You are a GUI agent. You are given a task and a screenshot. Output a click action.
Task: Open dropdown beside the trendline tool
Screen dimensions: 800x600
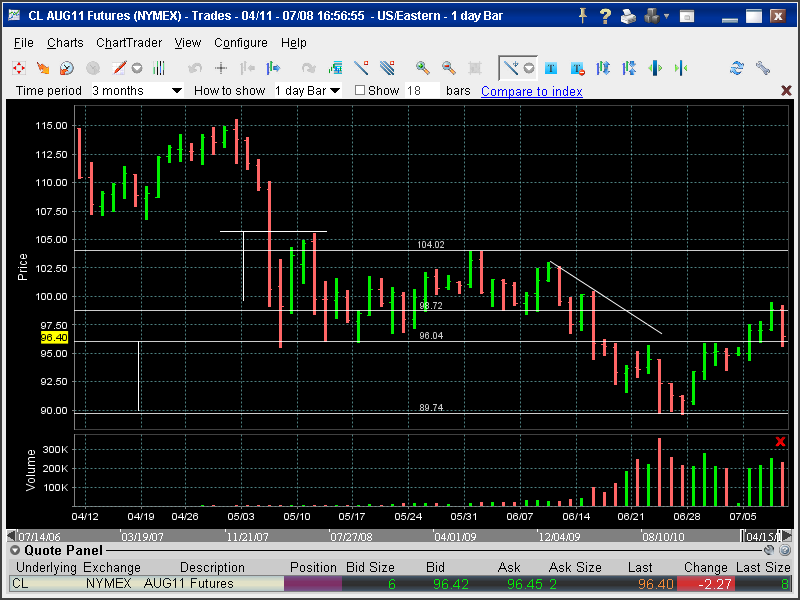coord(529,68)
